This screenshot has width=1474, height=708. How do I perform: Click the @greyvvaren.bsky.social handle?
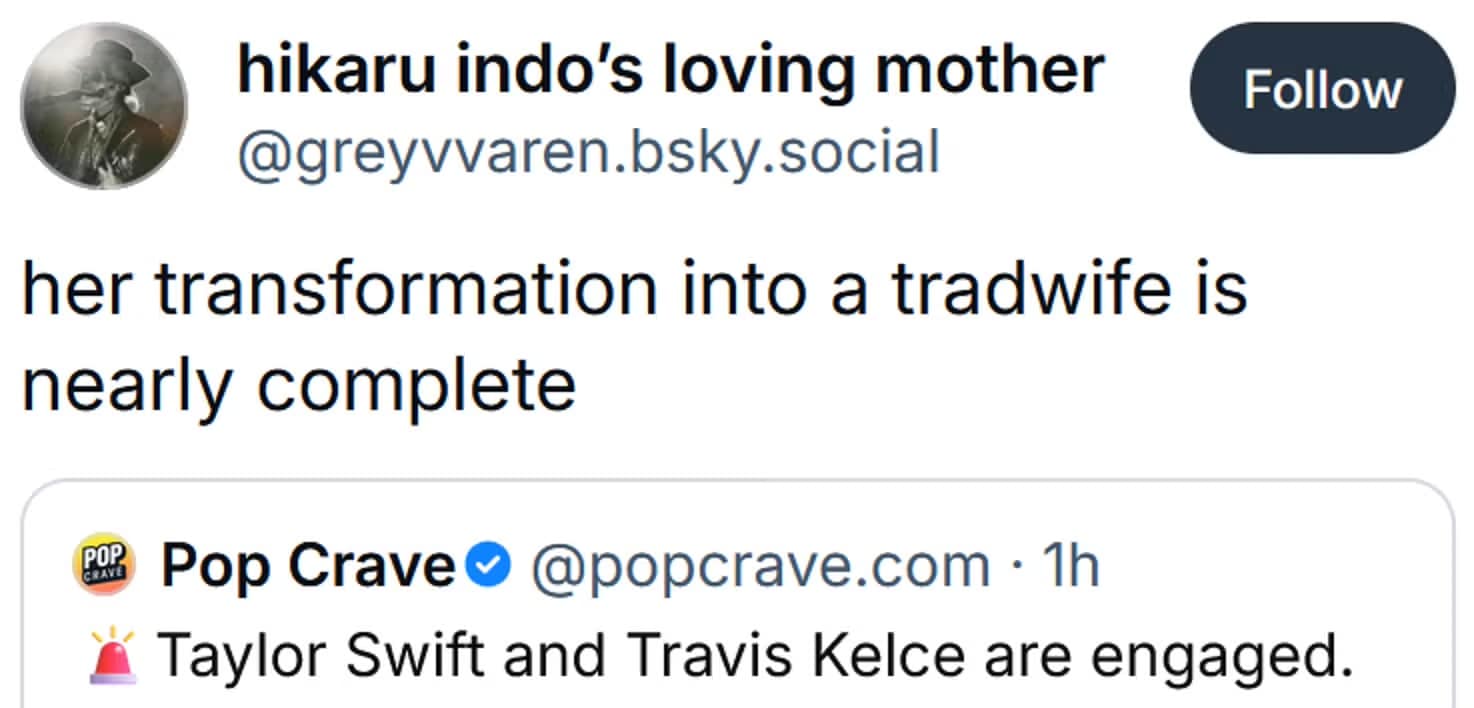pyautogui.click(x=587, y=152)
